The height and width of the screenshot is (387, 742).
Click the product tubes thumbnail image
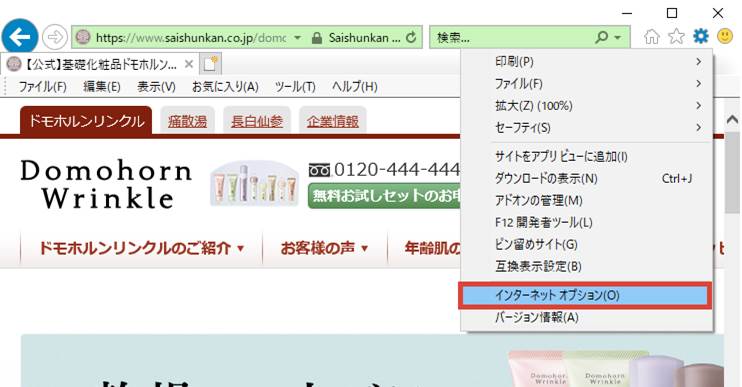click(255, 185)
